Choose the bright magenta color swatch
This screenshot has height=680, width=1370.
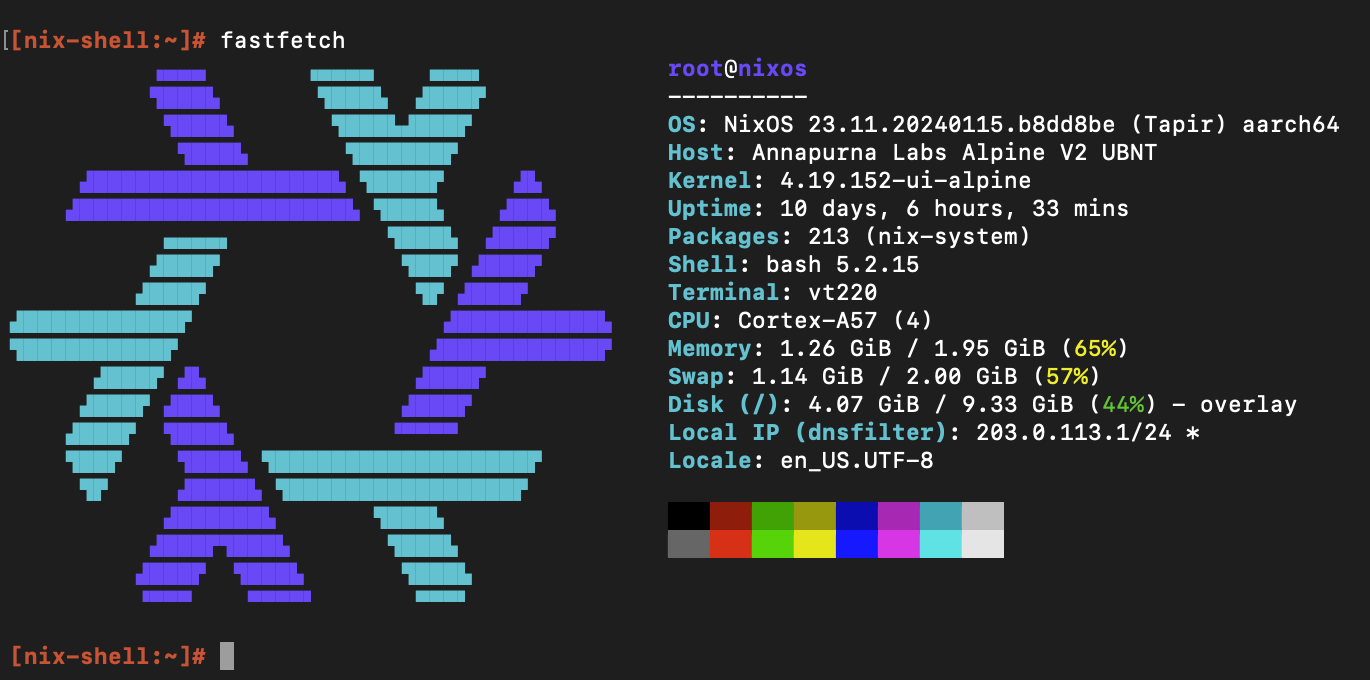pos(898,544)
